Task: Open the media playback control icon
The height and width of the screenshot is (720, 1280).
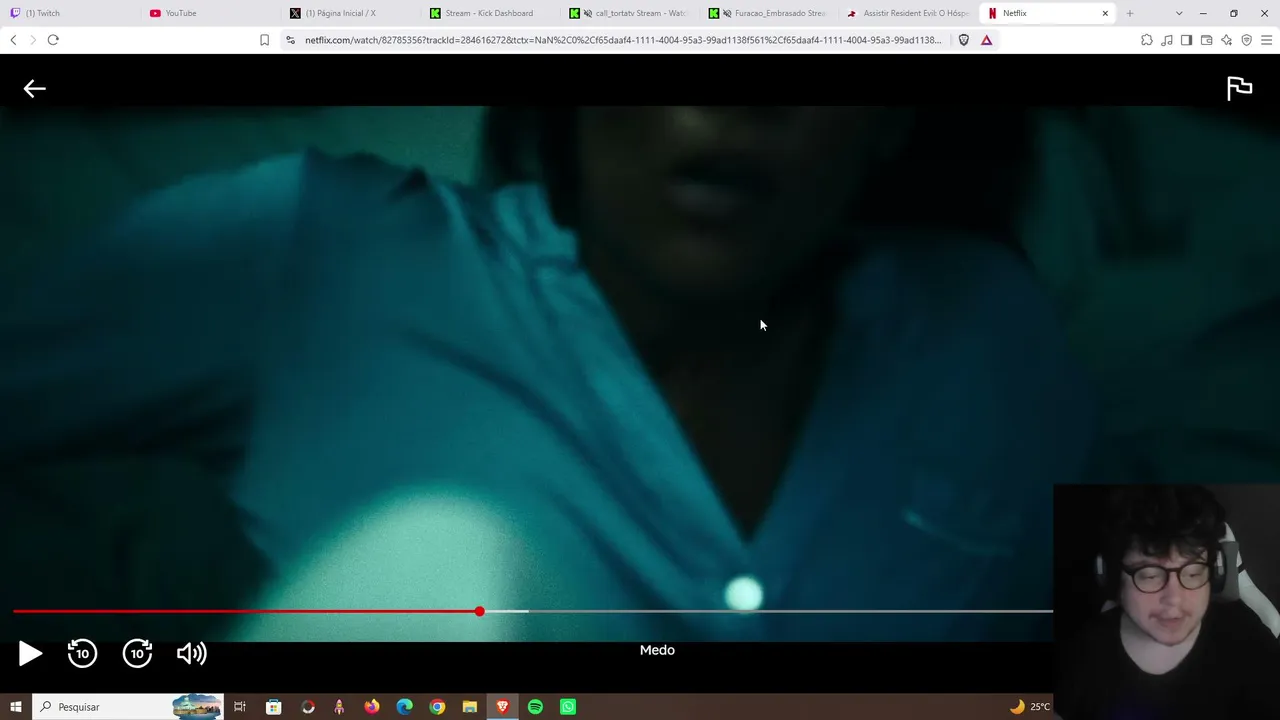Action: tap(1167, 40)
